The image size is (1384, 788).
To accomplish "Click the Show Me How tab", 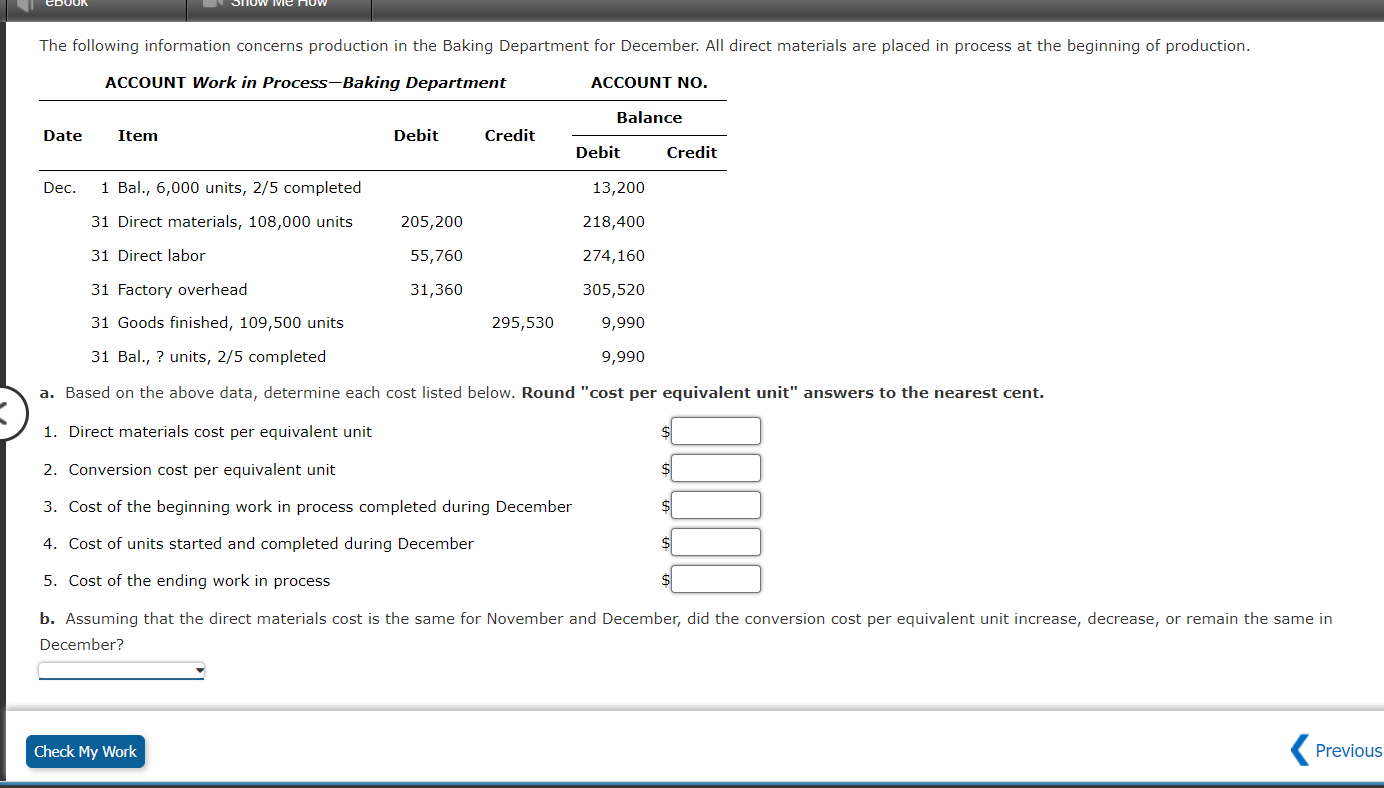I will point(279,8).
